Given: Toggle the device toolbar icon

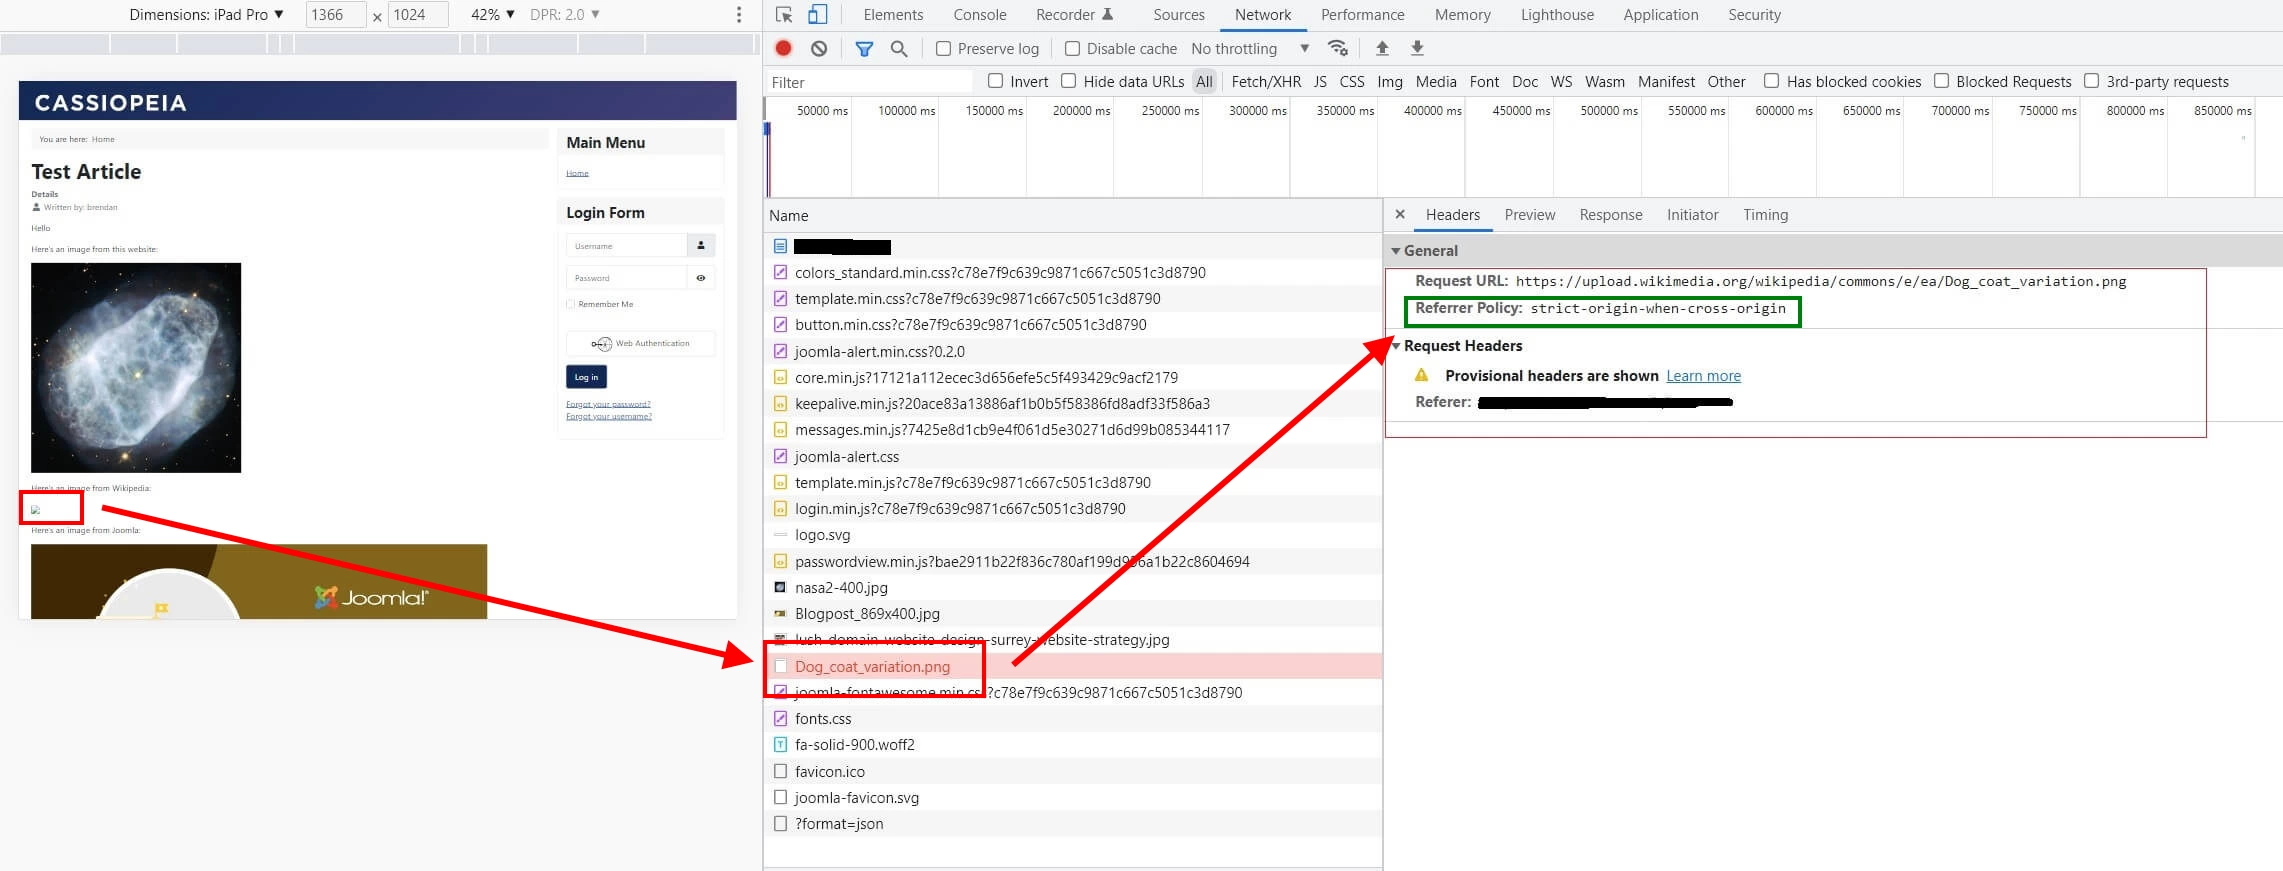Looking at the screenshot, I should tap(817, 15).
